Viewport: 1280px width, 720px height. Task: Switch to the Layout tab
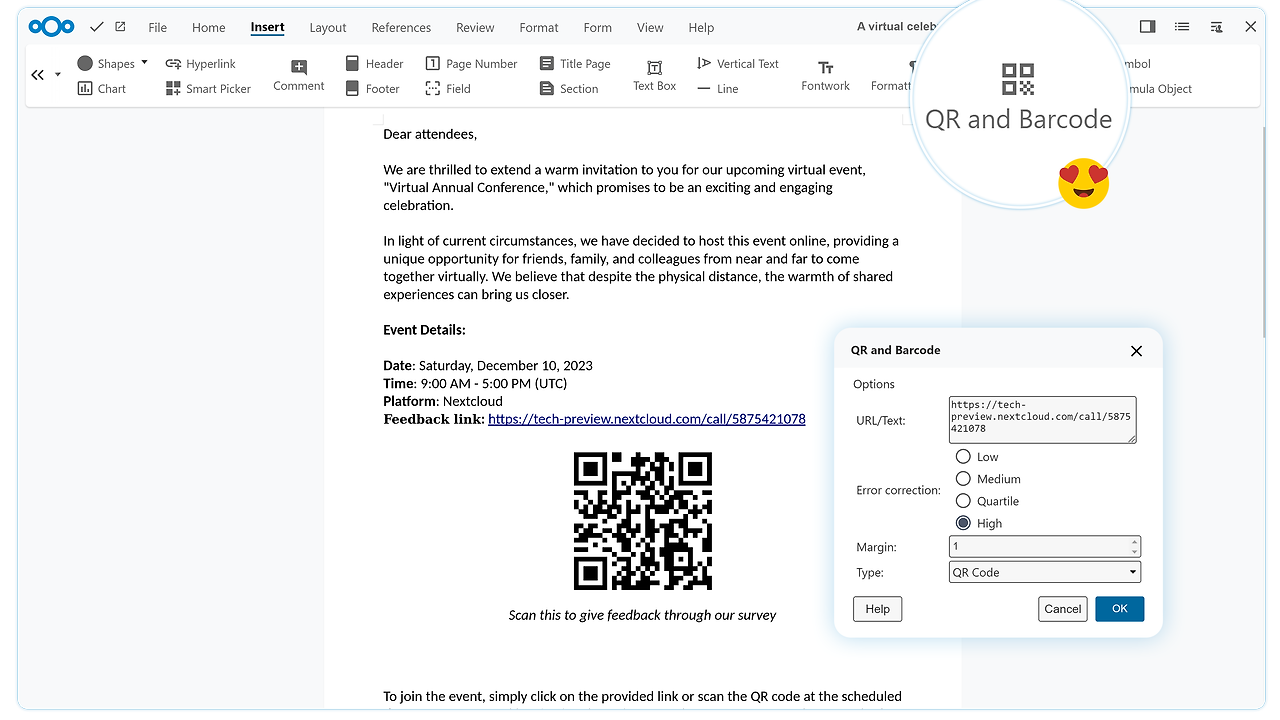[328, 27]
